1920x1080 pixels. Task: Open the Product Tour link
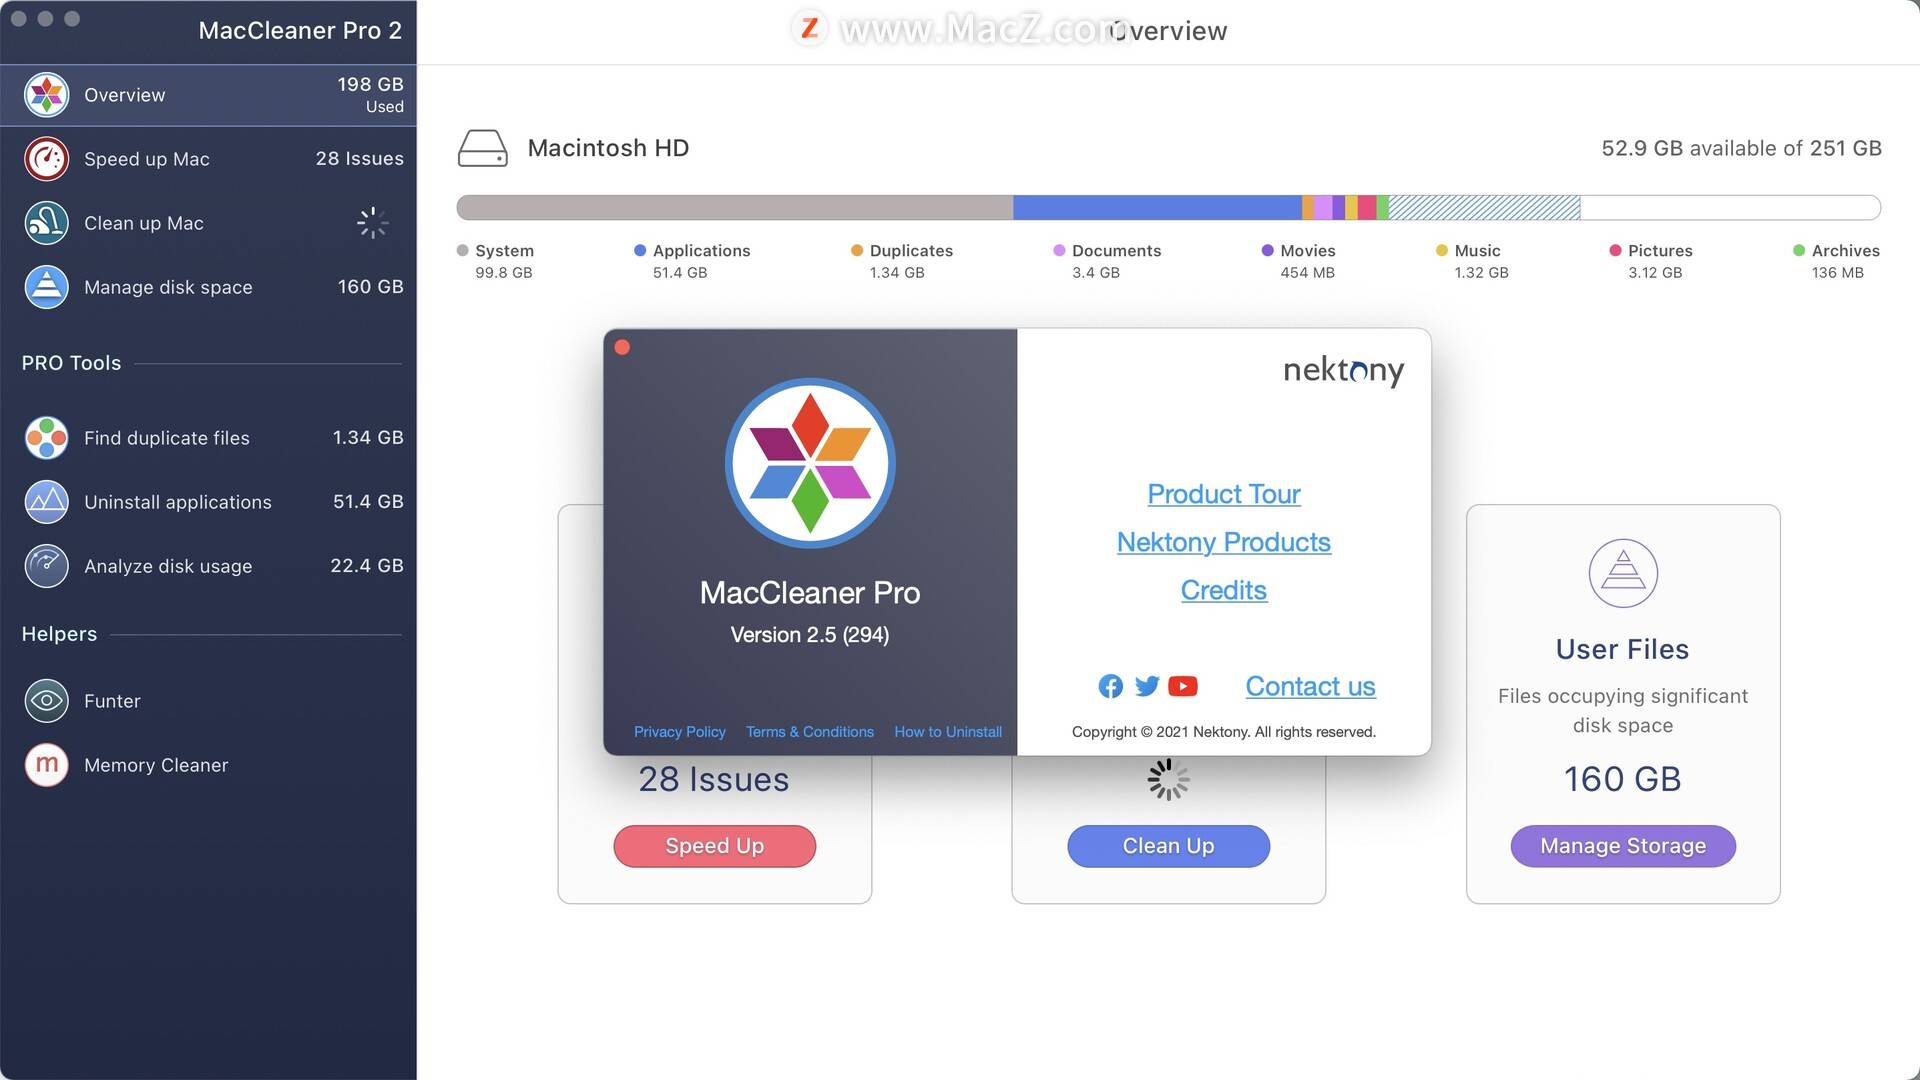point(1224,494)
